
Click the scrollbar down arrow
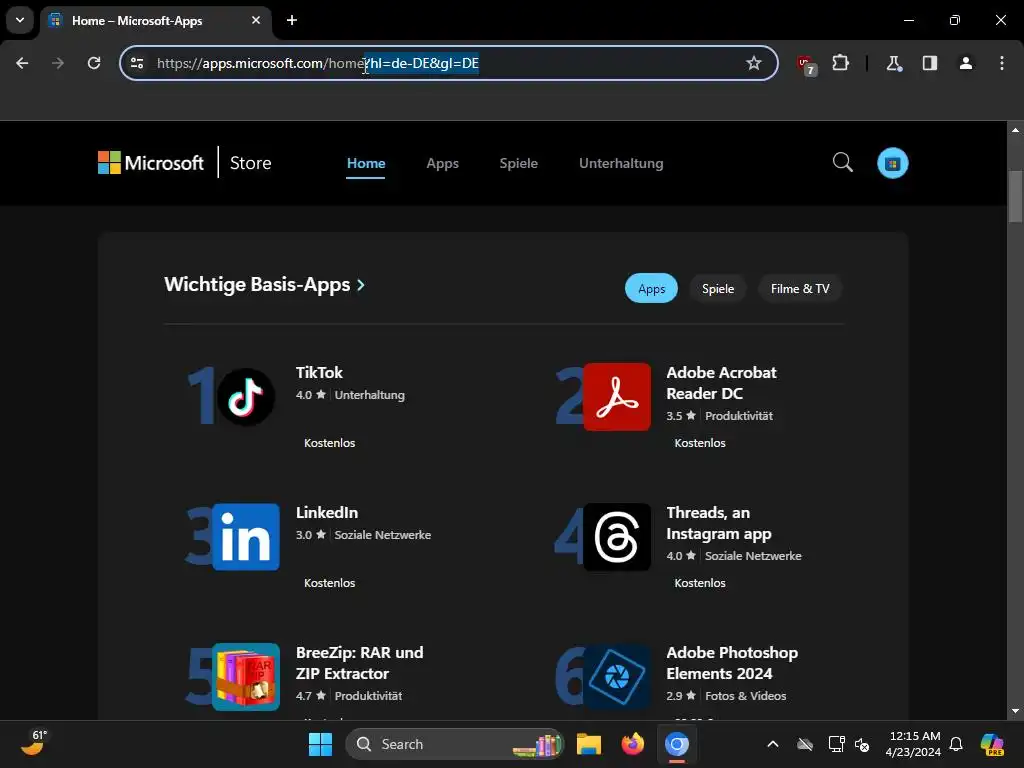click(1015, 711)
